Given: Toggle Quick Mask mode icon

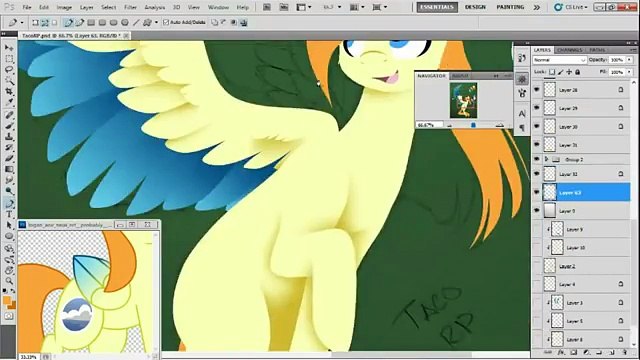Looking at the screenshot, I should pos(9,316).
